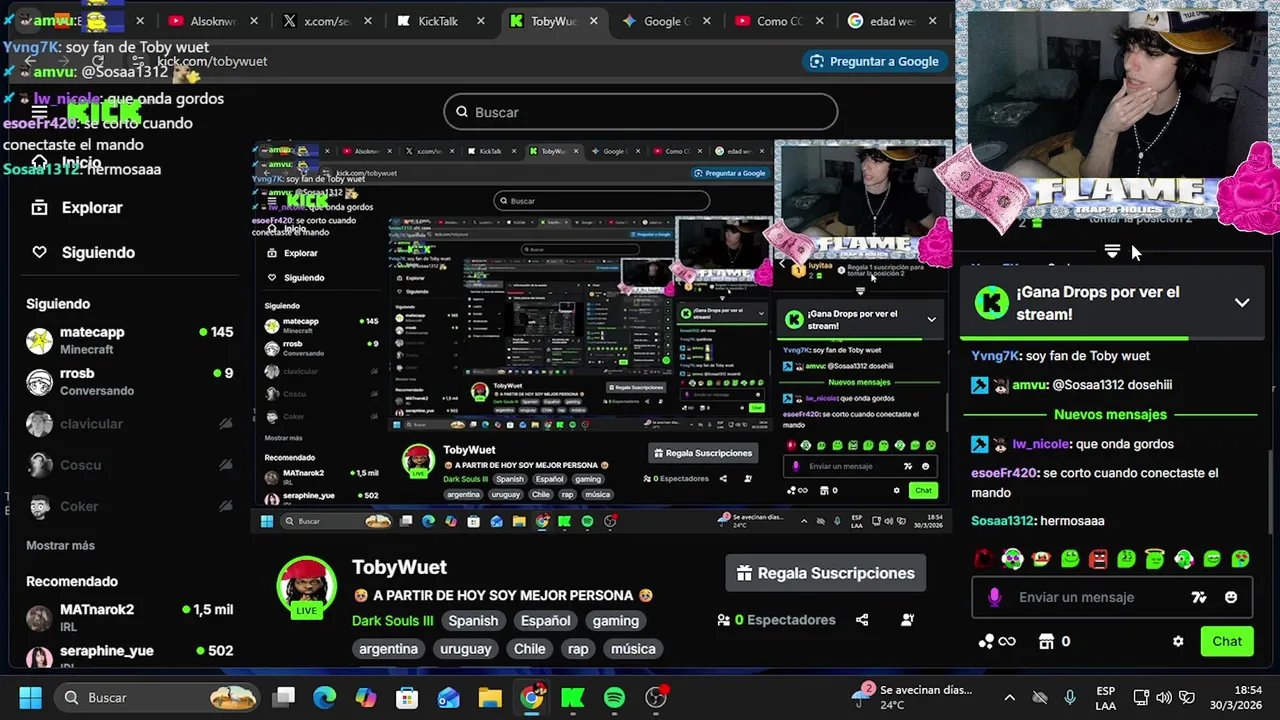Show hidden icons tray chevron

coord(1010,697)
